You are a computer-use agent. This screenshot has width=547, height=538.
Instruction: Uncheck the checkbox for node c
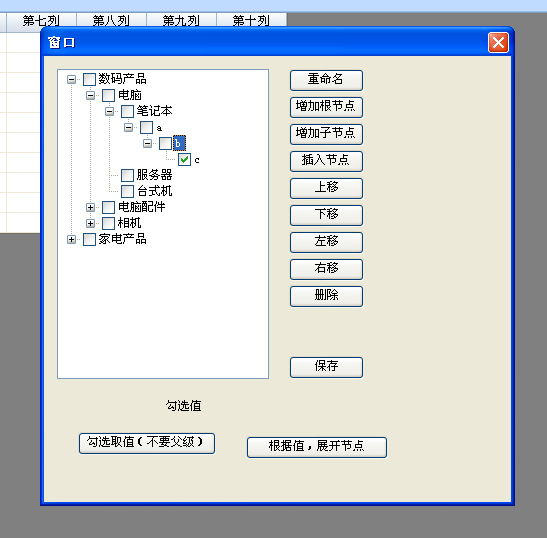coord(184,159)
